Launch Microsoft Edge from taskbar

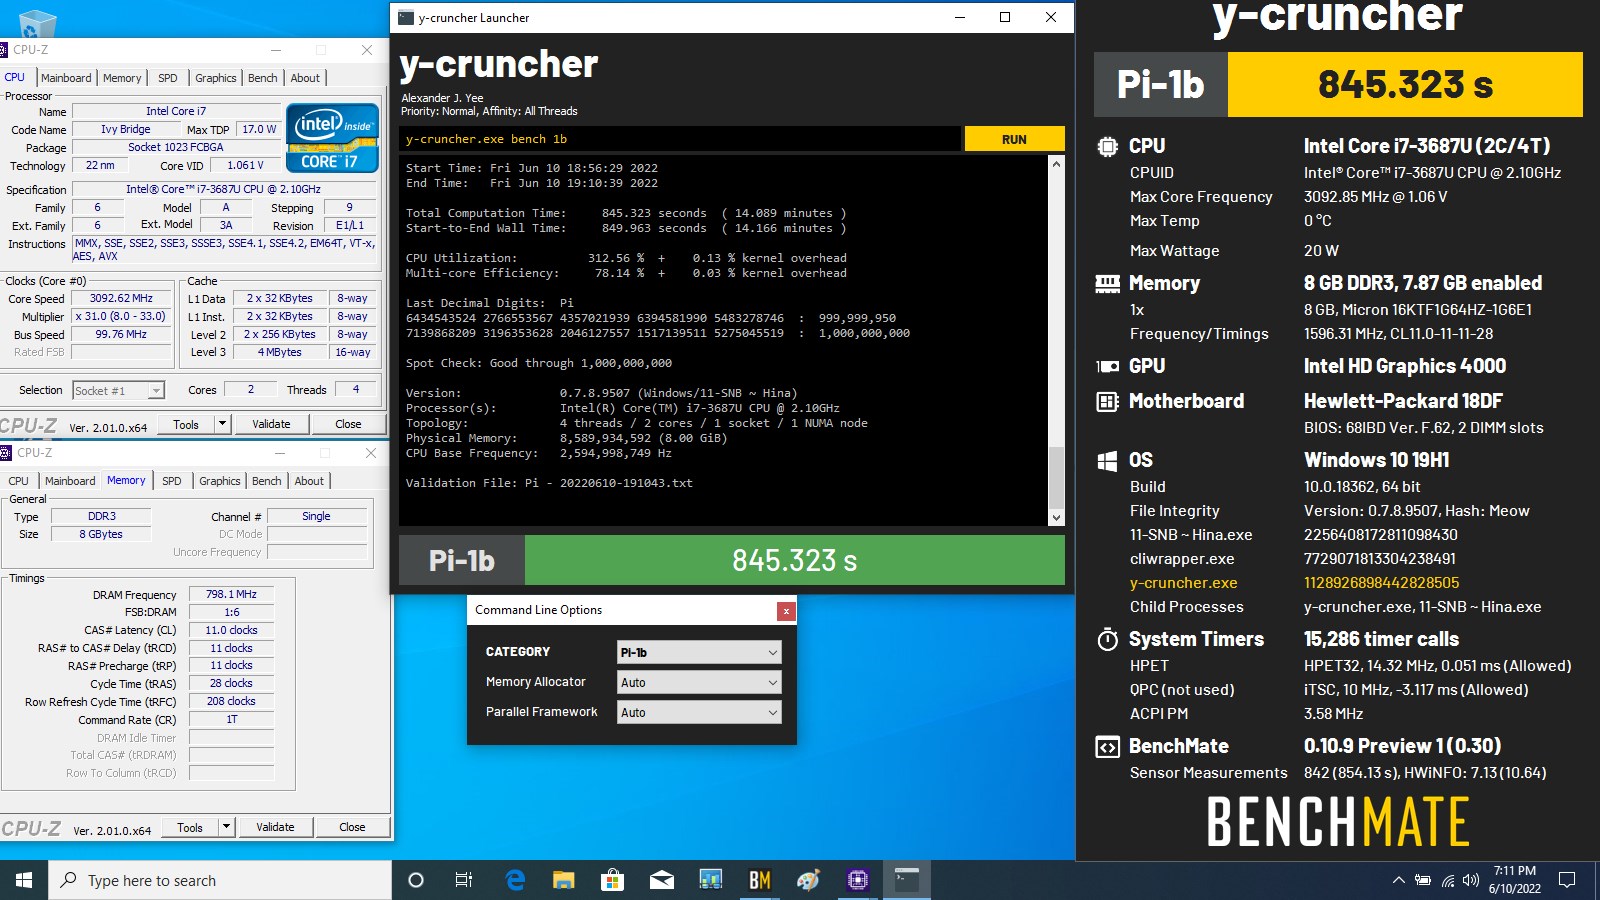click(x=515, y=880)
